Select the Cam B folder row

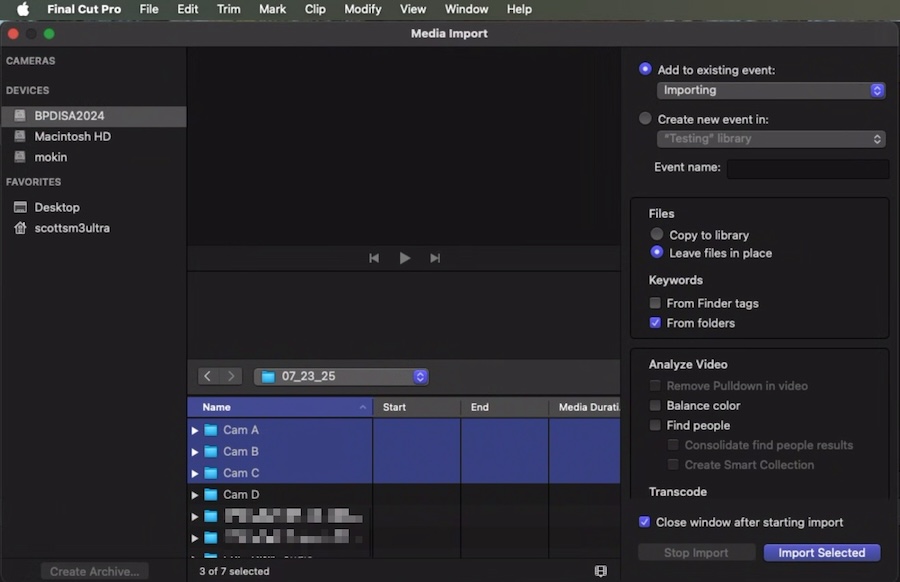coord(404,452)
